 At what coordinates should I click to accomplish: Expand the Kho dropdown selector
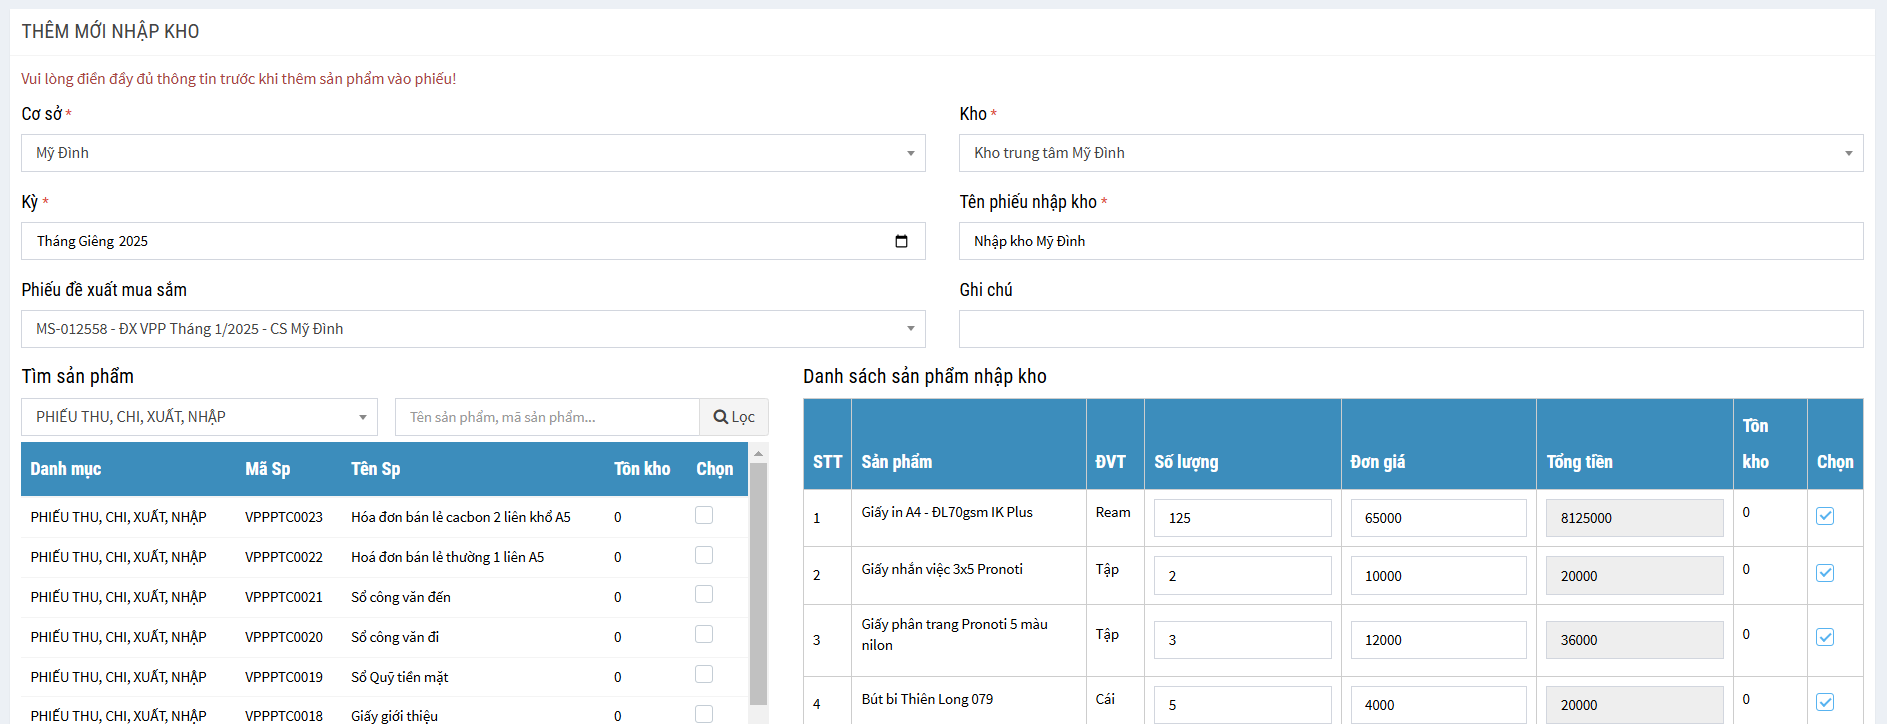[x=1410, y=153]
